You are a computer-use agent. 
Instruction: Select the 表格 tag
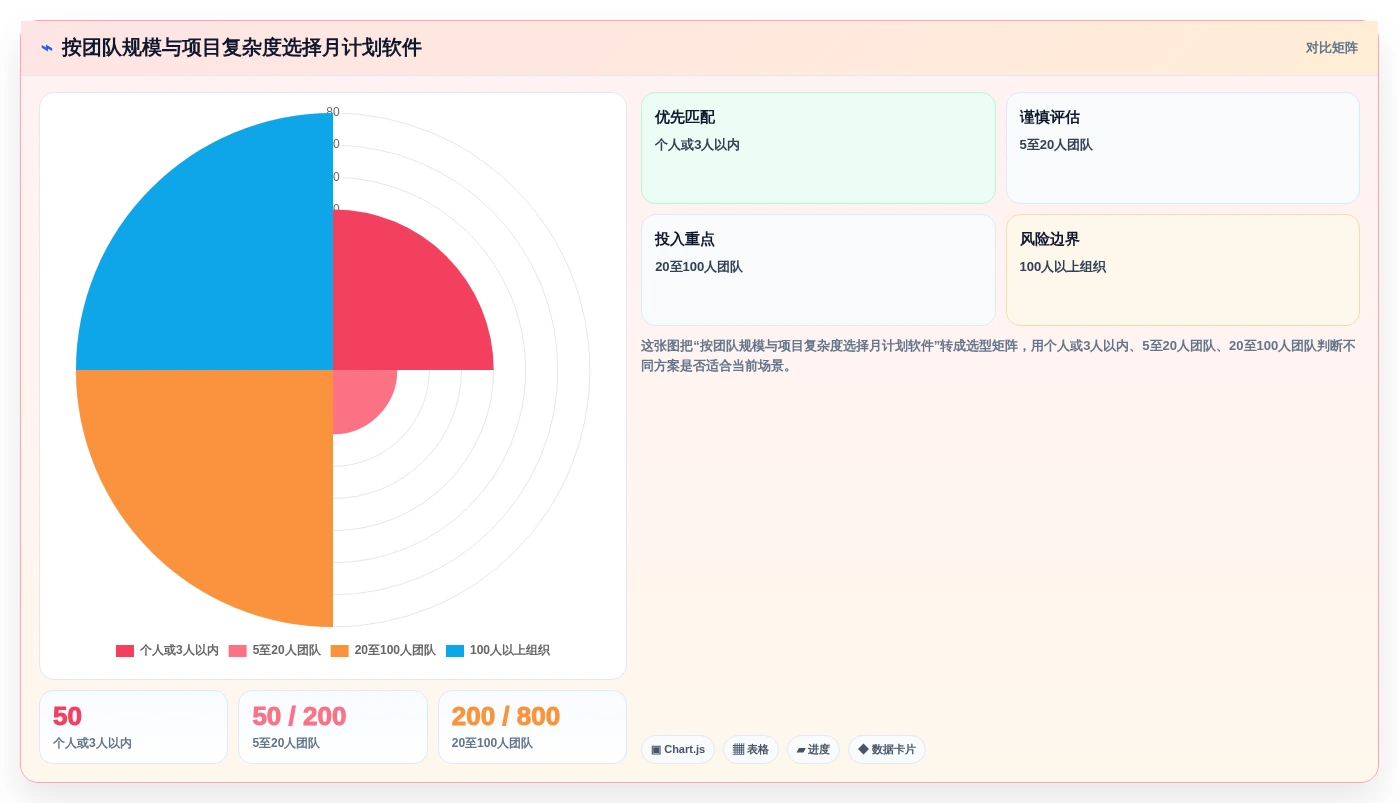pyautogui.click(x=751, y=750)
